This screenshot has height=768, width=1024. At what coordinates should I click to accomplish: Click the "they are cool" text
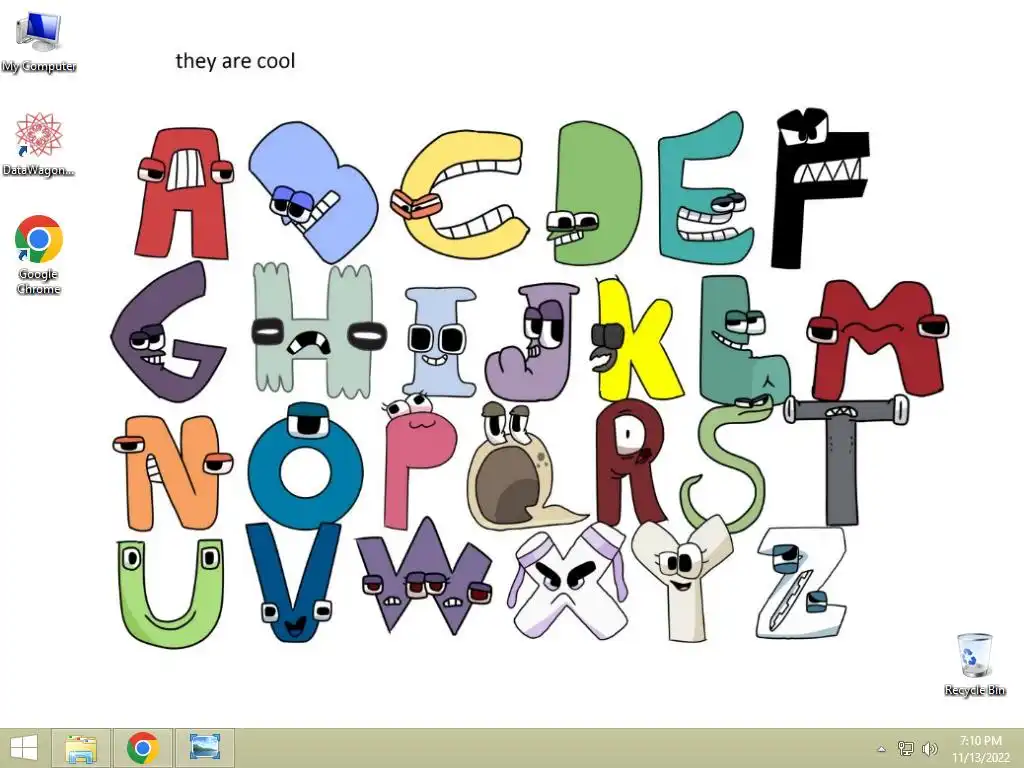coord(235,61)
